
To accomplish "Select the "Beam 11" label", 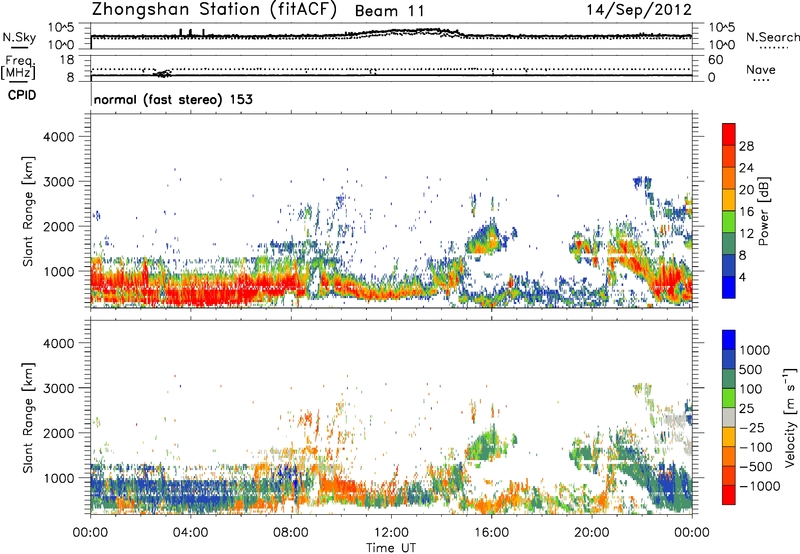I will (389, 11).
